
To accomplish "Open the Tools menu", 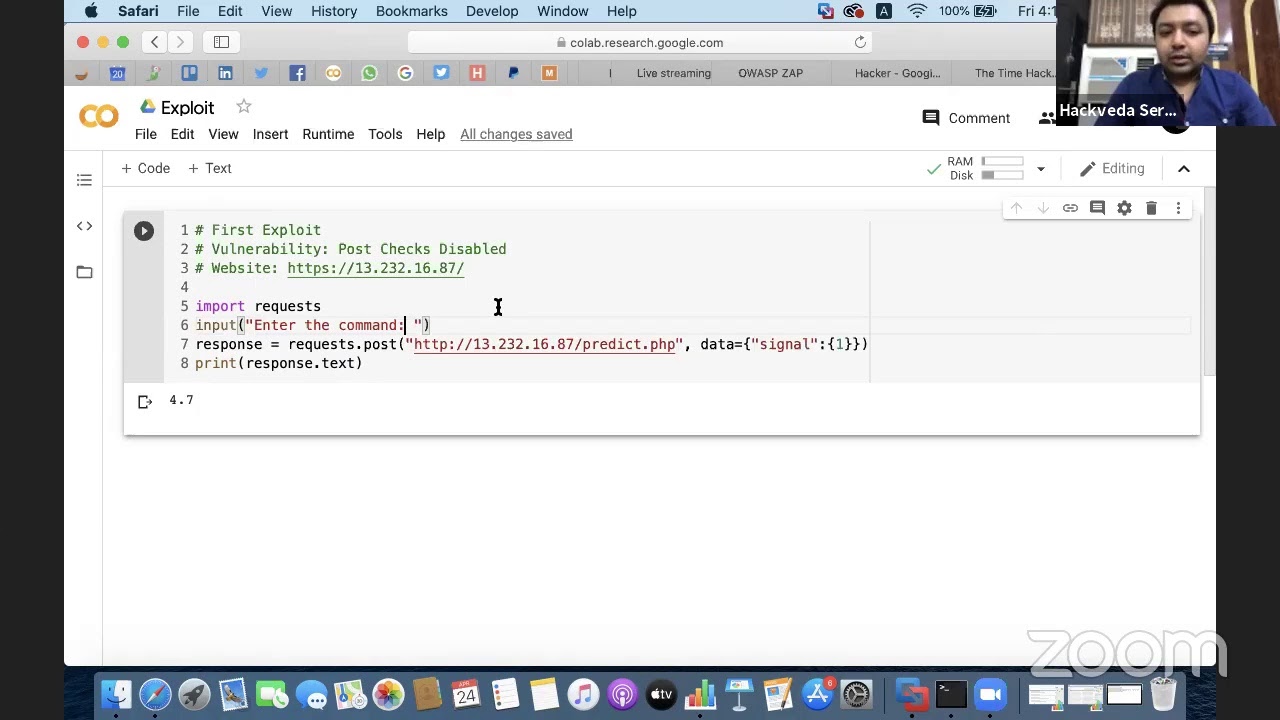I will 385,134.
